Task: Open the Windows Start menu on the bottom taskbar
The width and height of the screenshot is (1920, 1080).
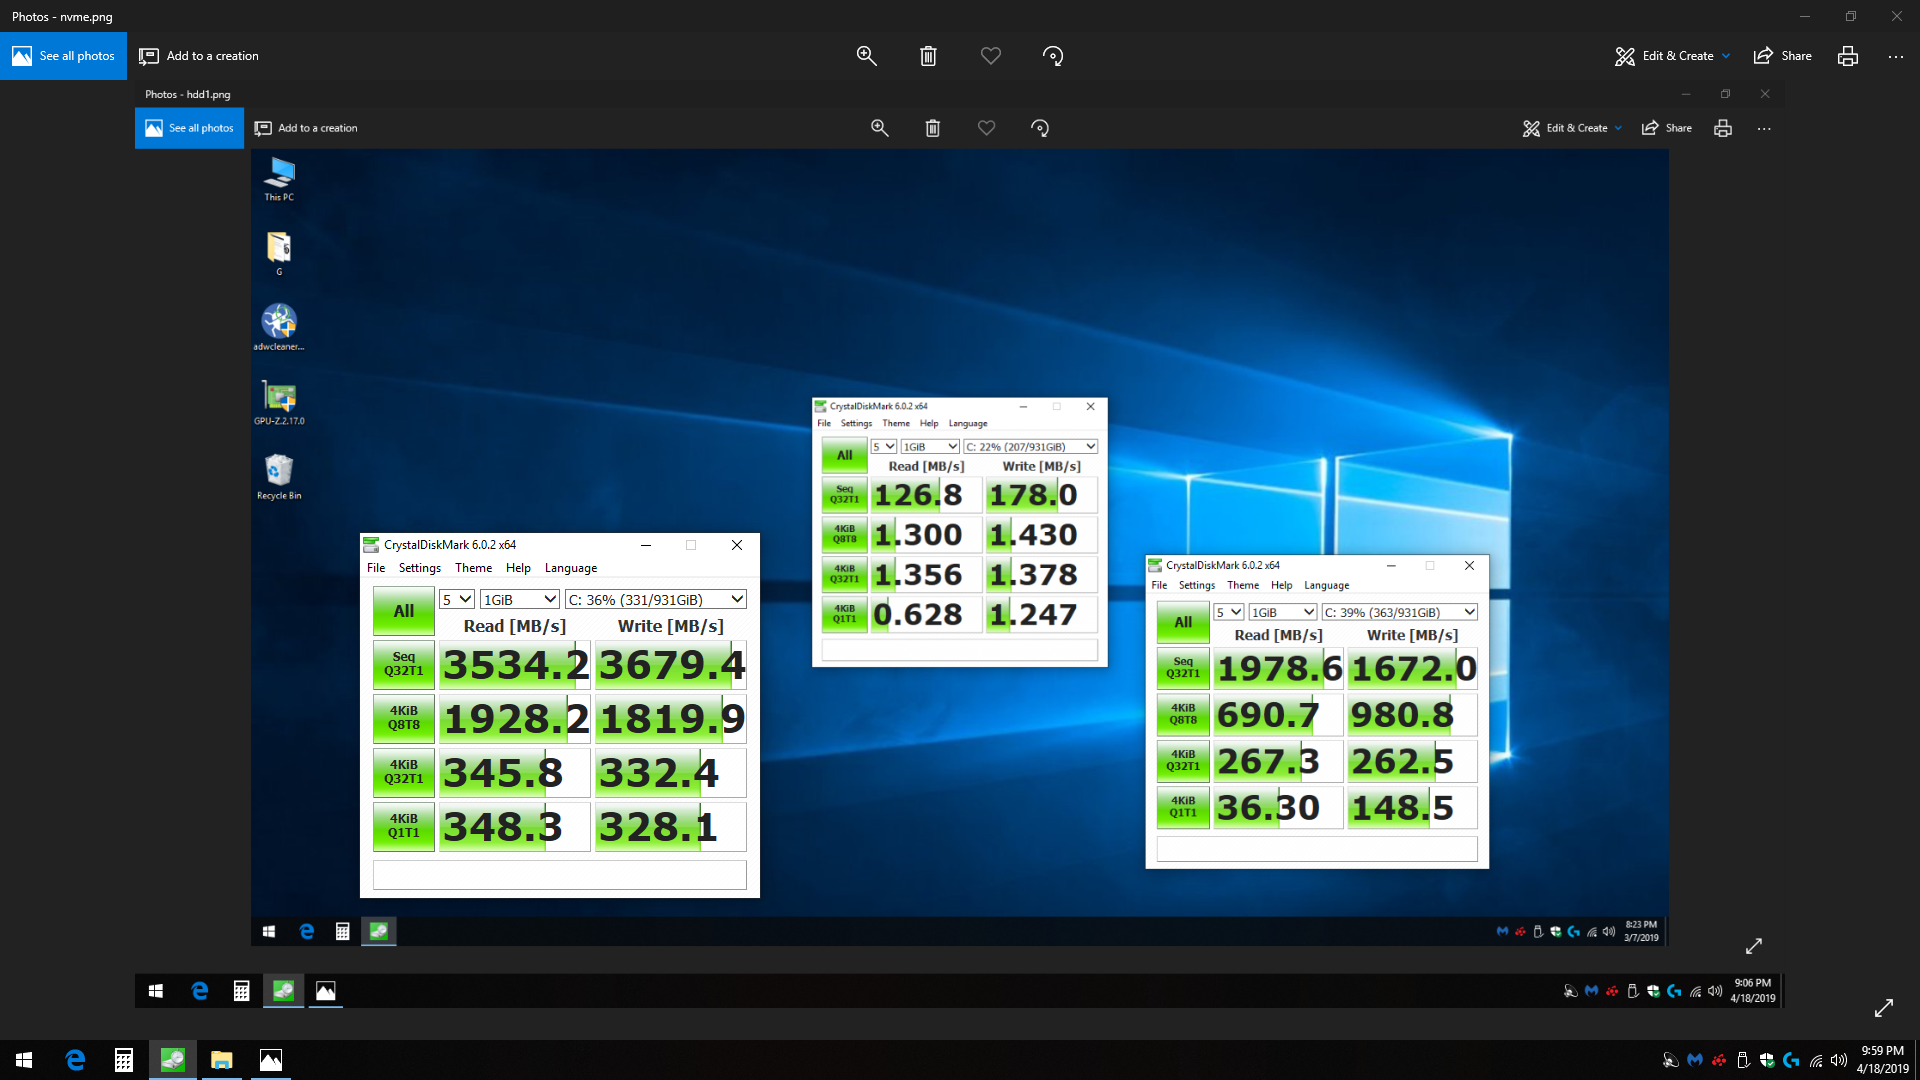Action: point(24,1060)
